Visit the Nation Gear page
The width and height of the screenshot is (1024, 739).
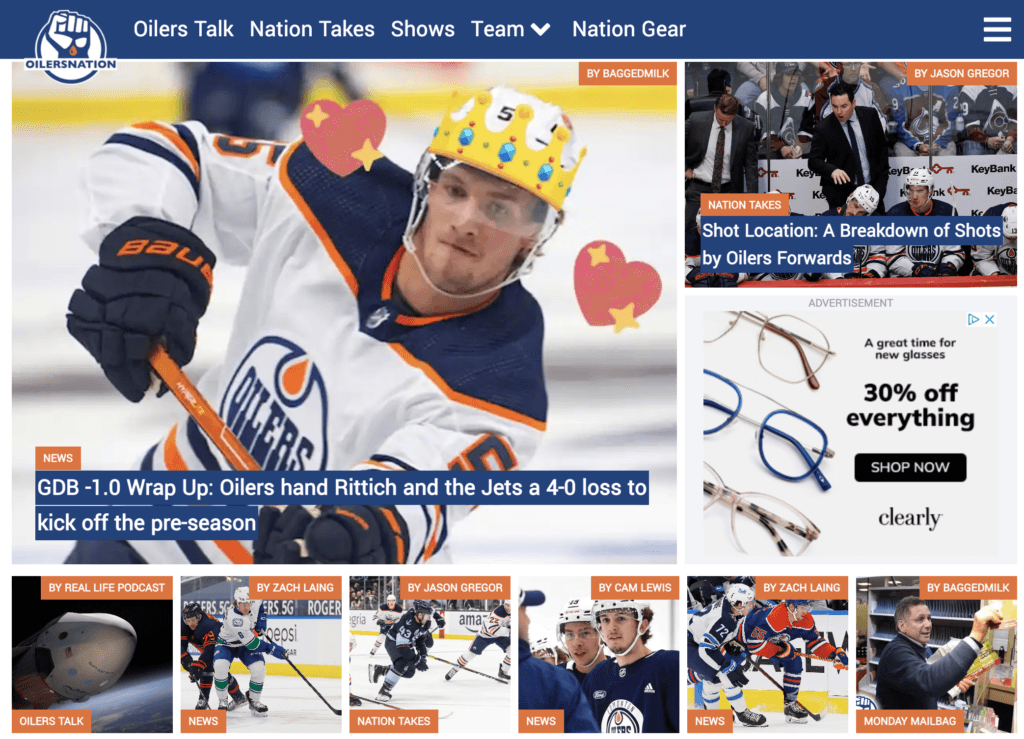(x=629, y=29)
